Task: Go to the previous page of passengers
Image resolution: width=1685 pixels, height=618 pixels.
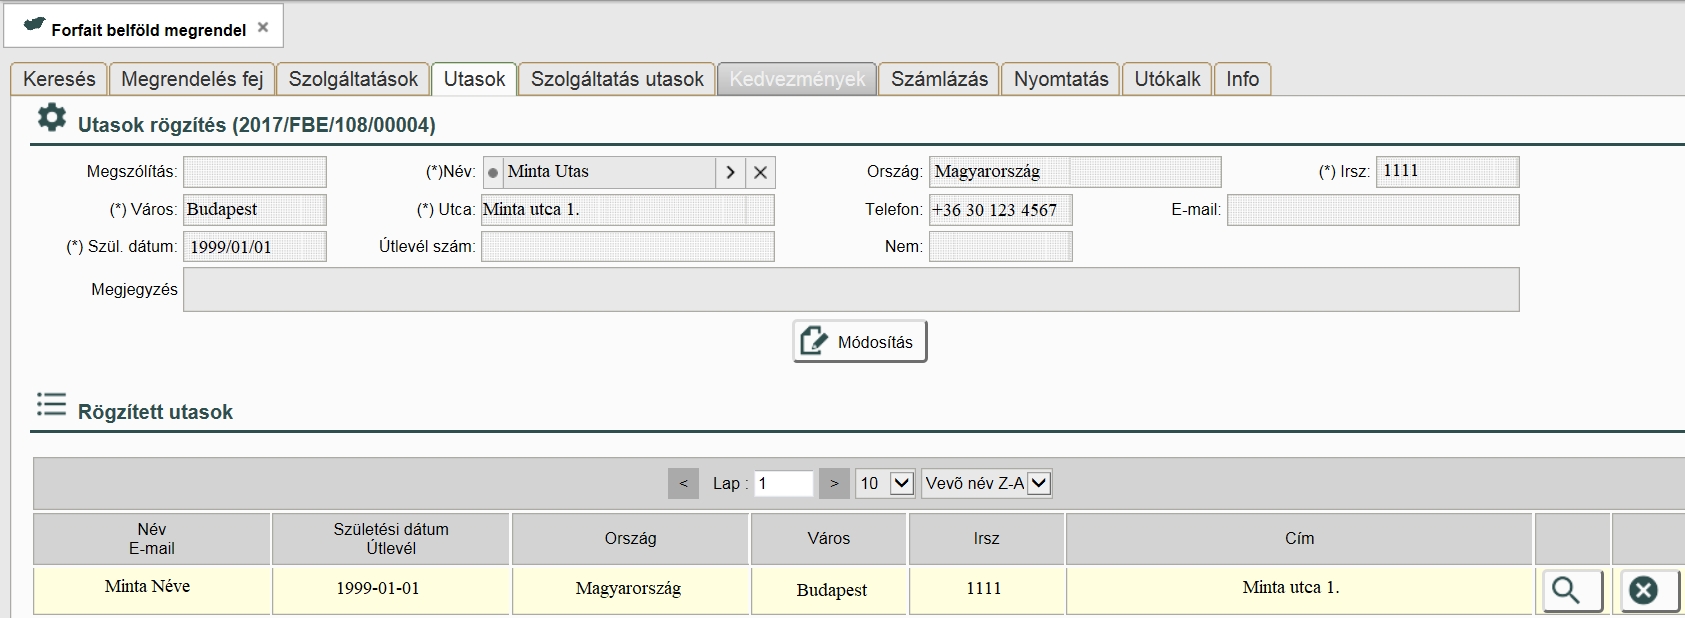Action: tap(683, 484)
